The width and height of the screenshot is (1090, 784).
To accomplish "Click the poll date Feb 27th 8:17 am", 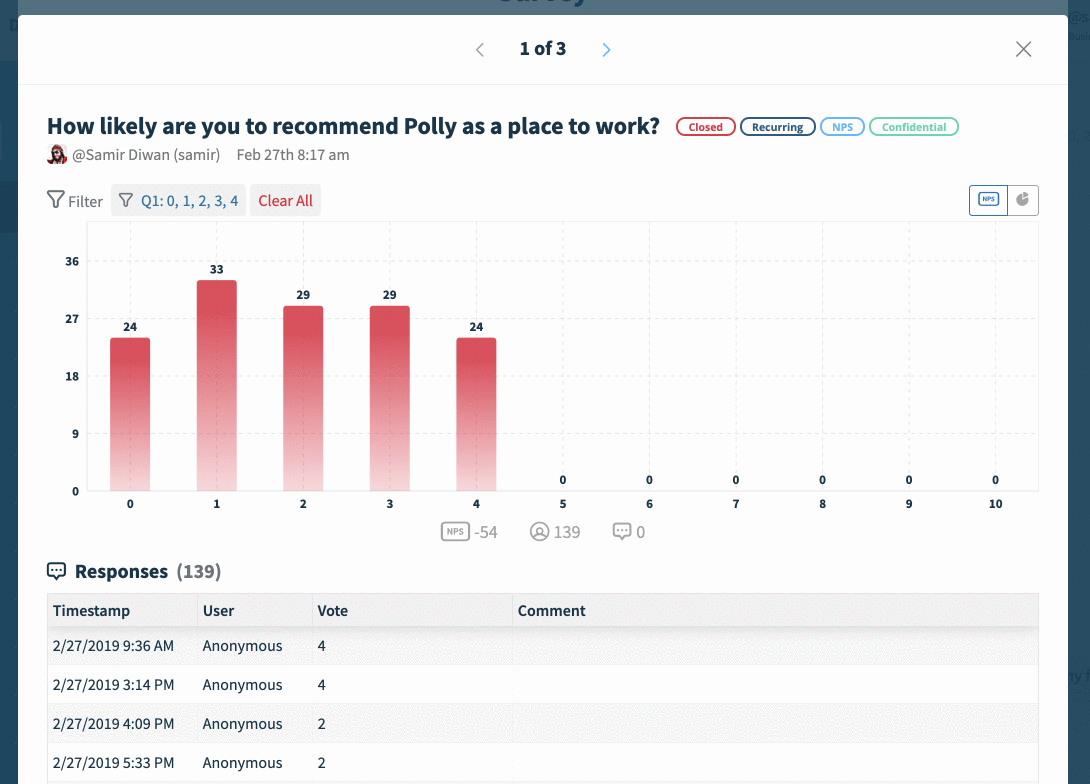I will pyautogui.click(x=293, y=155).
